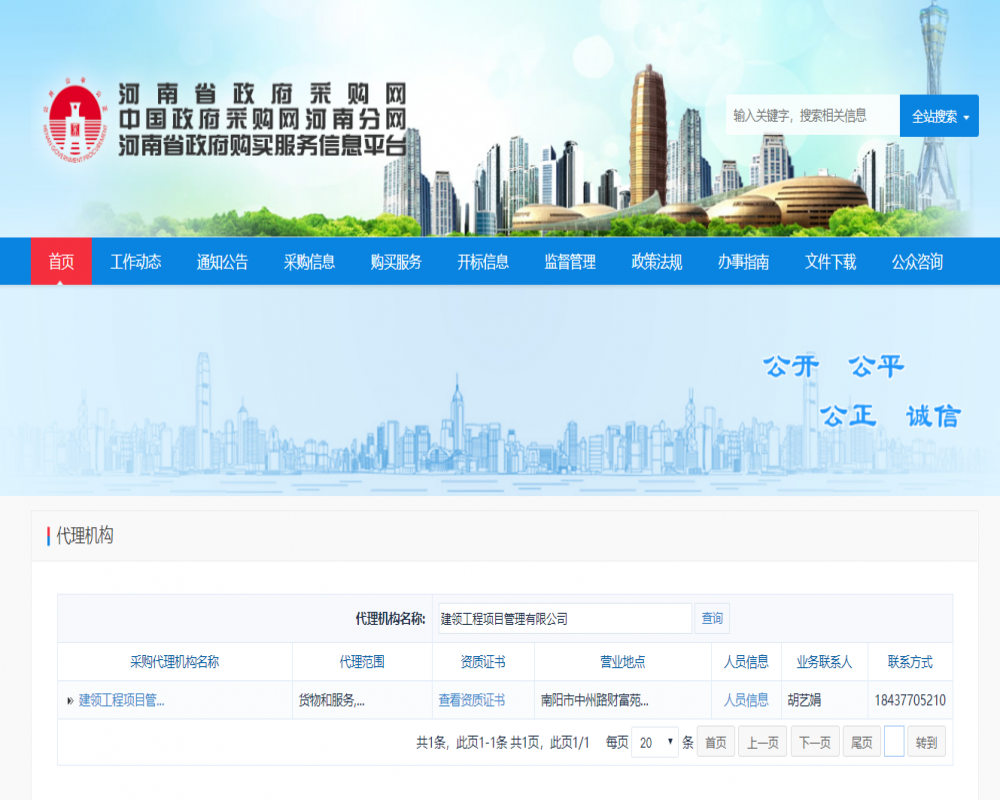Expand the row arrow beside 建领工程项目管...
The width and height of the screenshot is (1000, 800).
click(70, 701)
